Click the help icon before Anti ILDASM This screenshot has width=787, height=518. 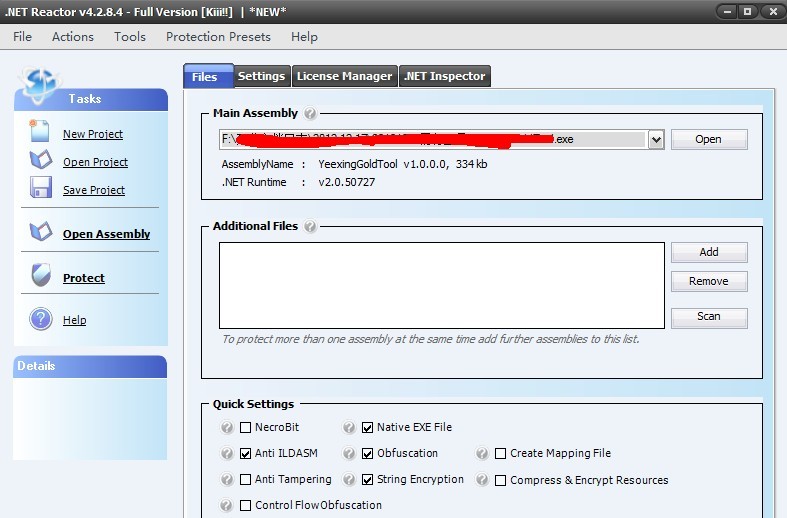coord(227,453)
